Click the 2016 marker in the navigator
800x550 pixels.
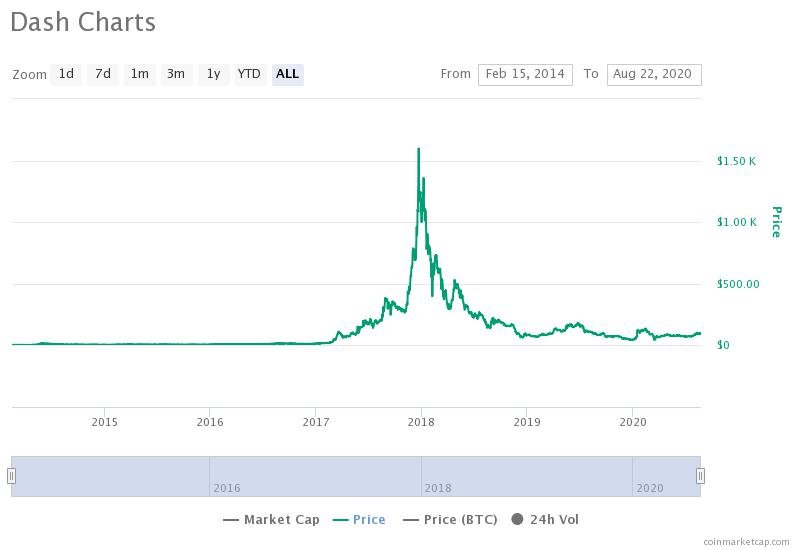tap(227, 488)
